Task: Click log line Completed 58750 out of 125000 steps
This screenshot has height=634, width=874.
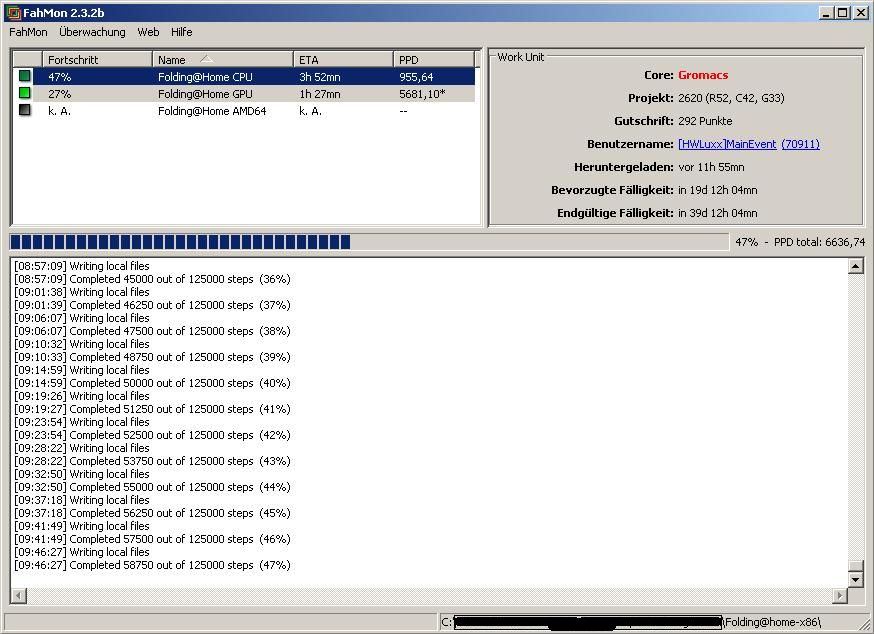Action: click(152, 565)
